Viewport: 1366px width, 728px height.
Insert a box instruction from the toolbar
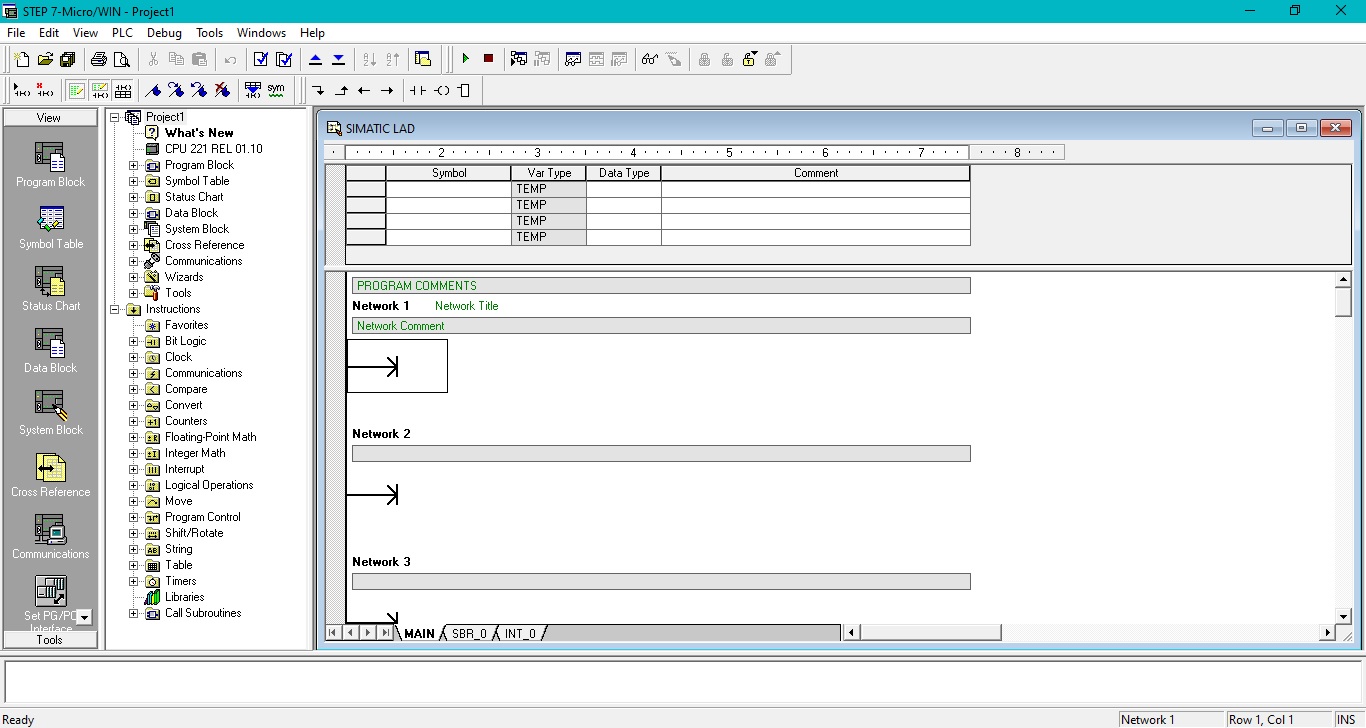click(463, 90)
